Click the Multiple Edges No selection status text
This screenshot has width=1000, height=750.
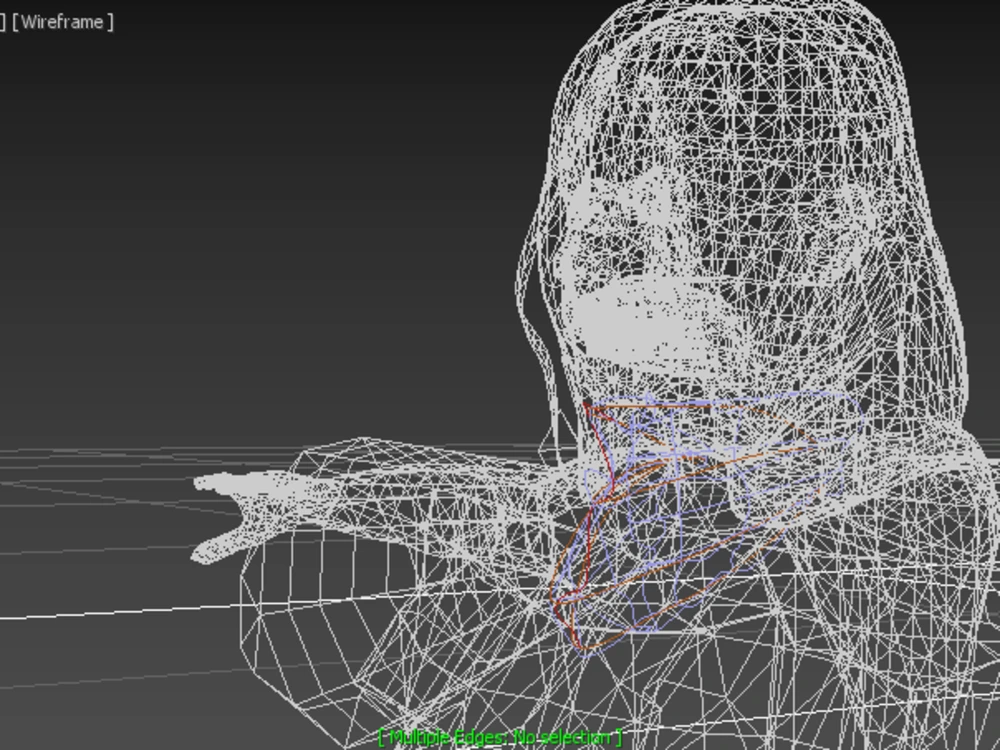point(500,737)
